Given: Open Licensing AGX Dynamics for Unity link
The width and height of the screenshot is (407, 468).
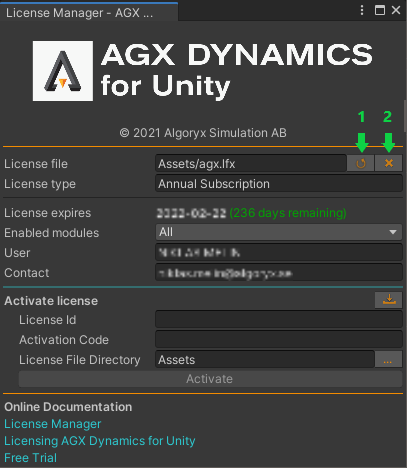Looking at the screenshot, I should pos(100,441).
